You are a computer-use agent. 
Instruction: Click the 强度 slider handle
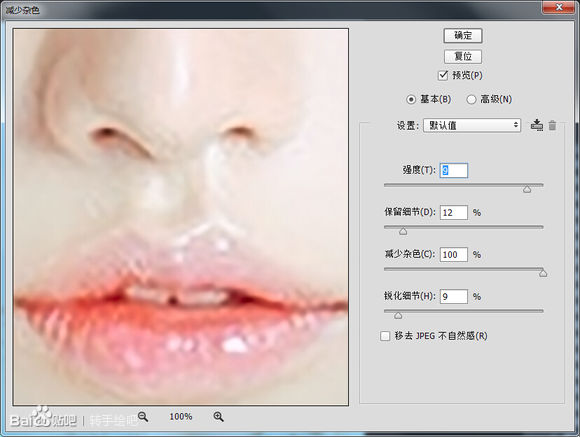[527, 189]
